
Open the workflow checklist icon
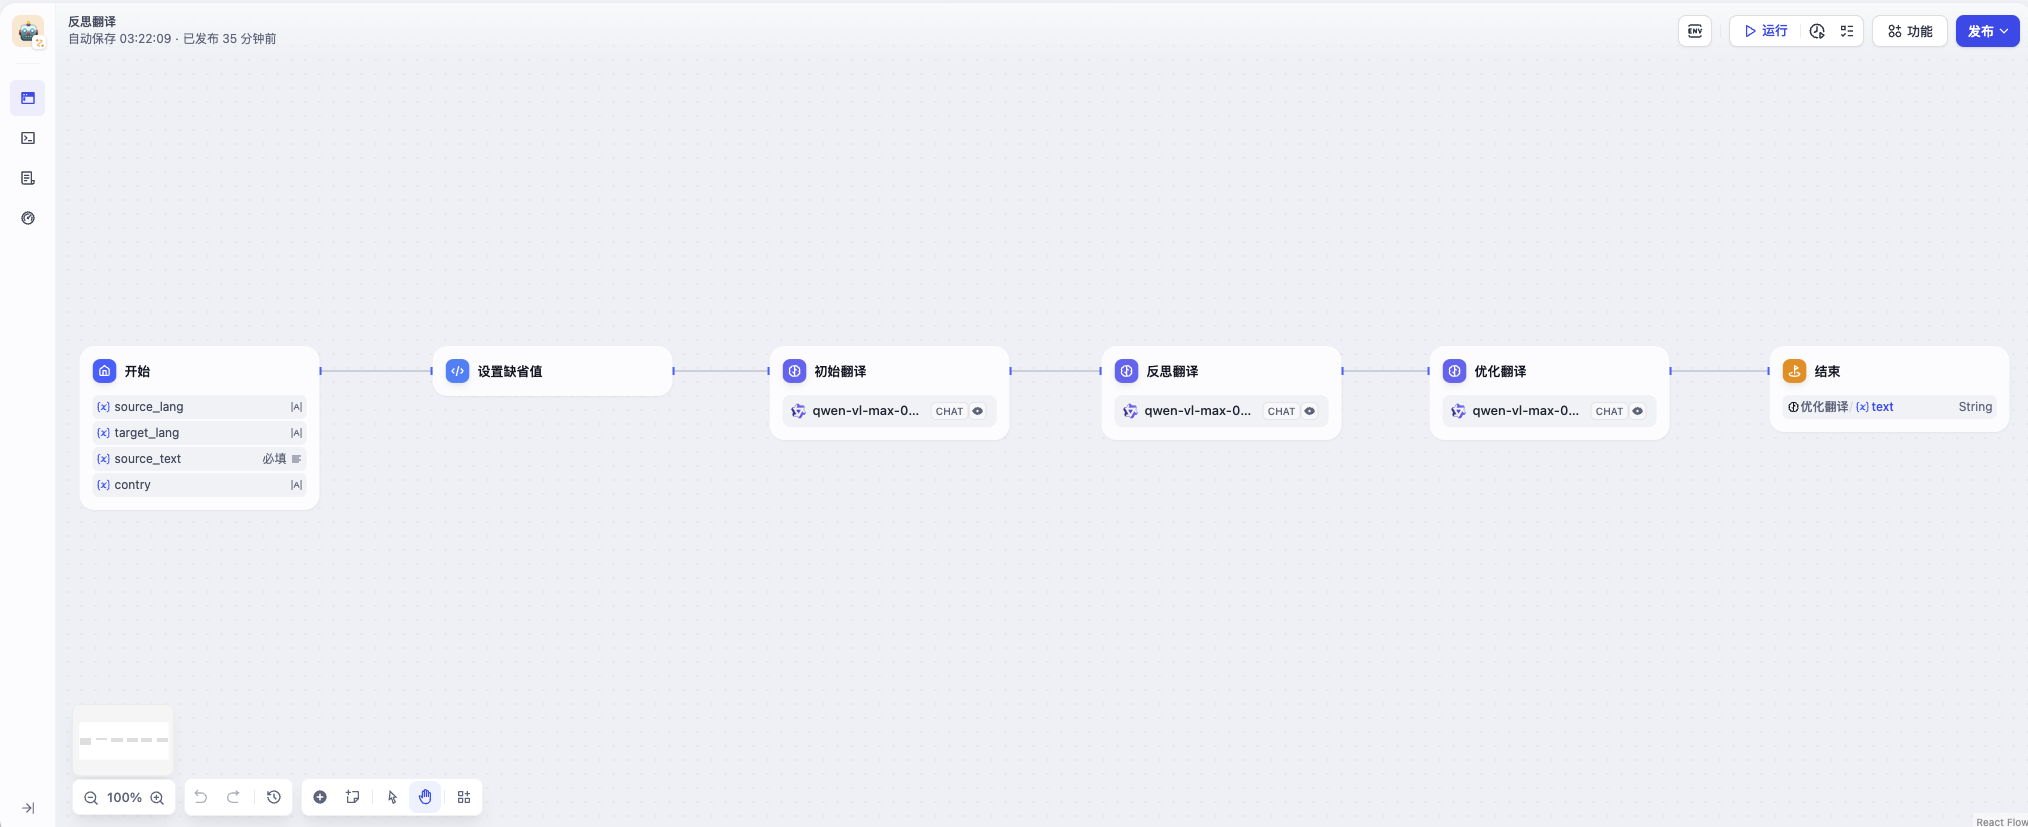pos(1847,31)
